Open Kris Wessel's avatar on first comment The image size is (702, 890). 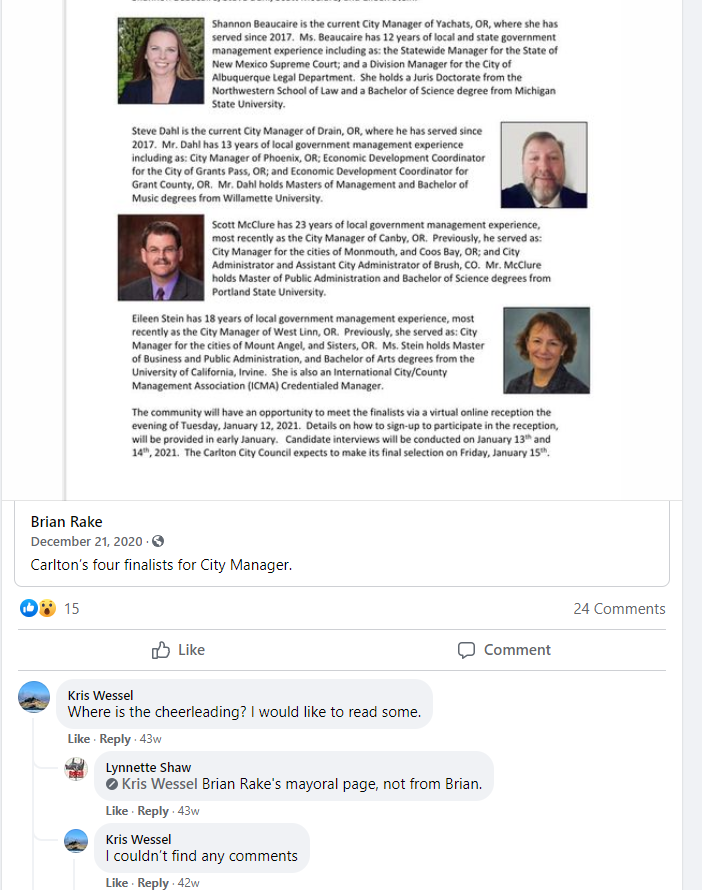tap(34, 696)
